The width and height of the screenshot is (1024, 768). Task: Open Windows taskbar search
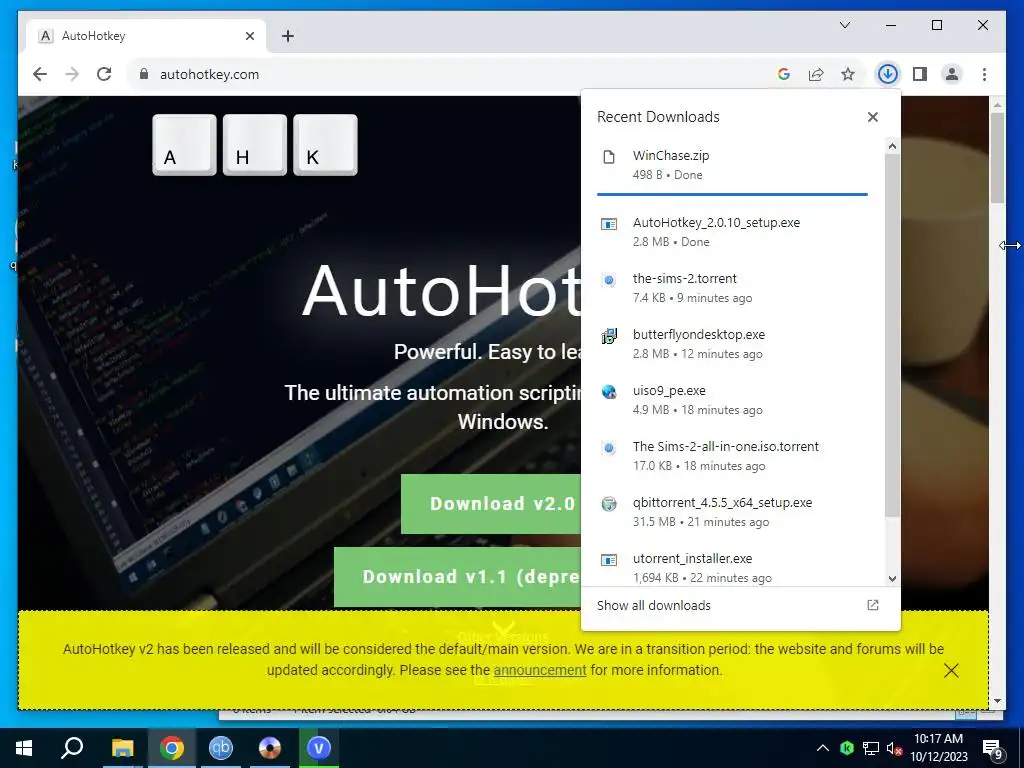coord(72,748)
